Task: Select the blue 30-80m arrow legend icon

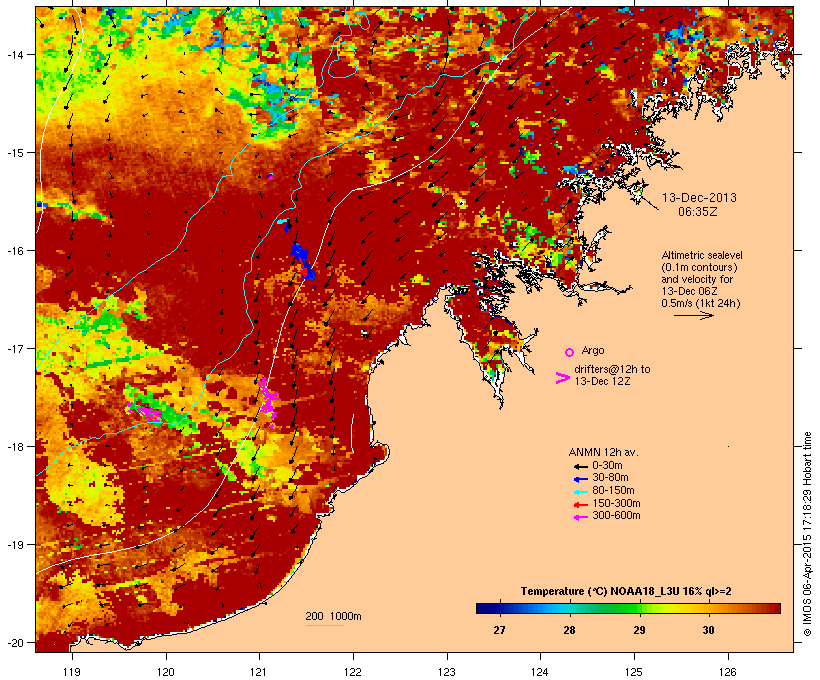Action: tap(580, 479)
